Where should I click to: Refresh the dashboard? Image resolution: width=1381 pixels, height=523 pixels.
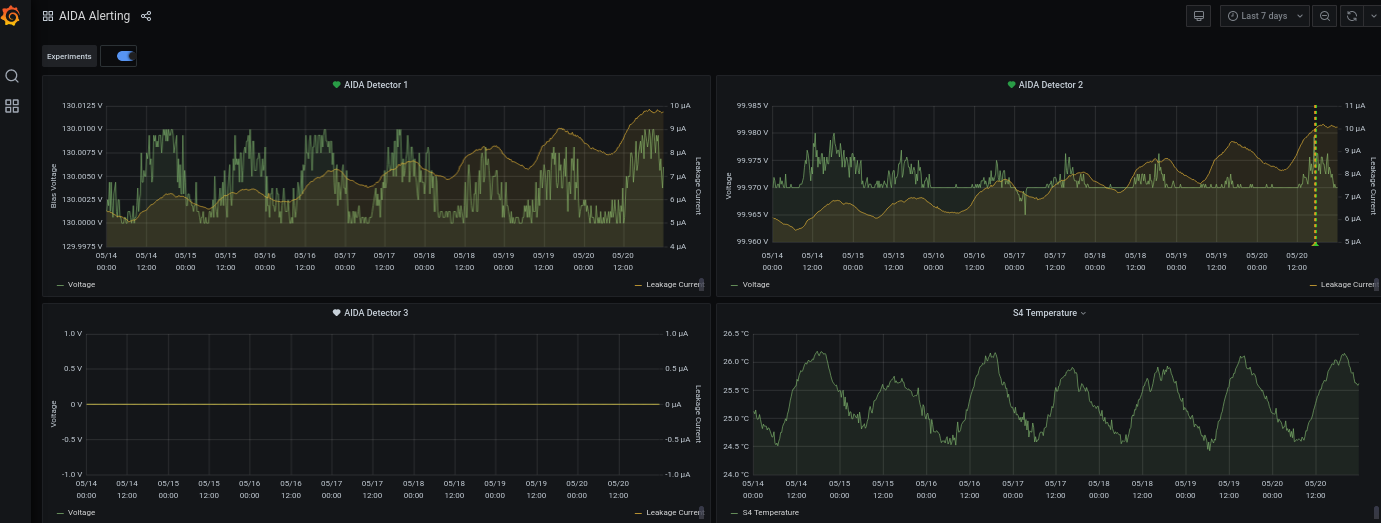coord(1352,16)
